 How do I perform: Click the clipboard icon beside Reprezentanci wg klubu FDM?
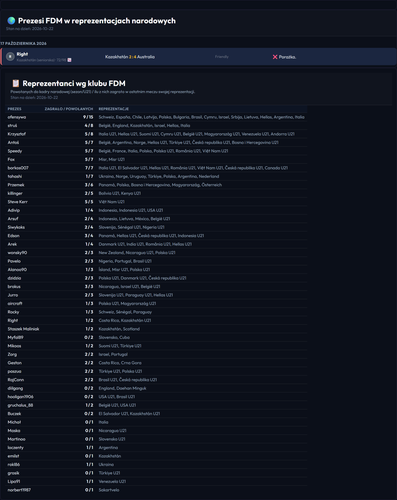click(x=15, y=83)
